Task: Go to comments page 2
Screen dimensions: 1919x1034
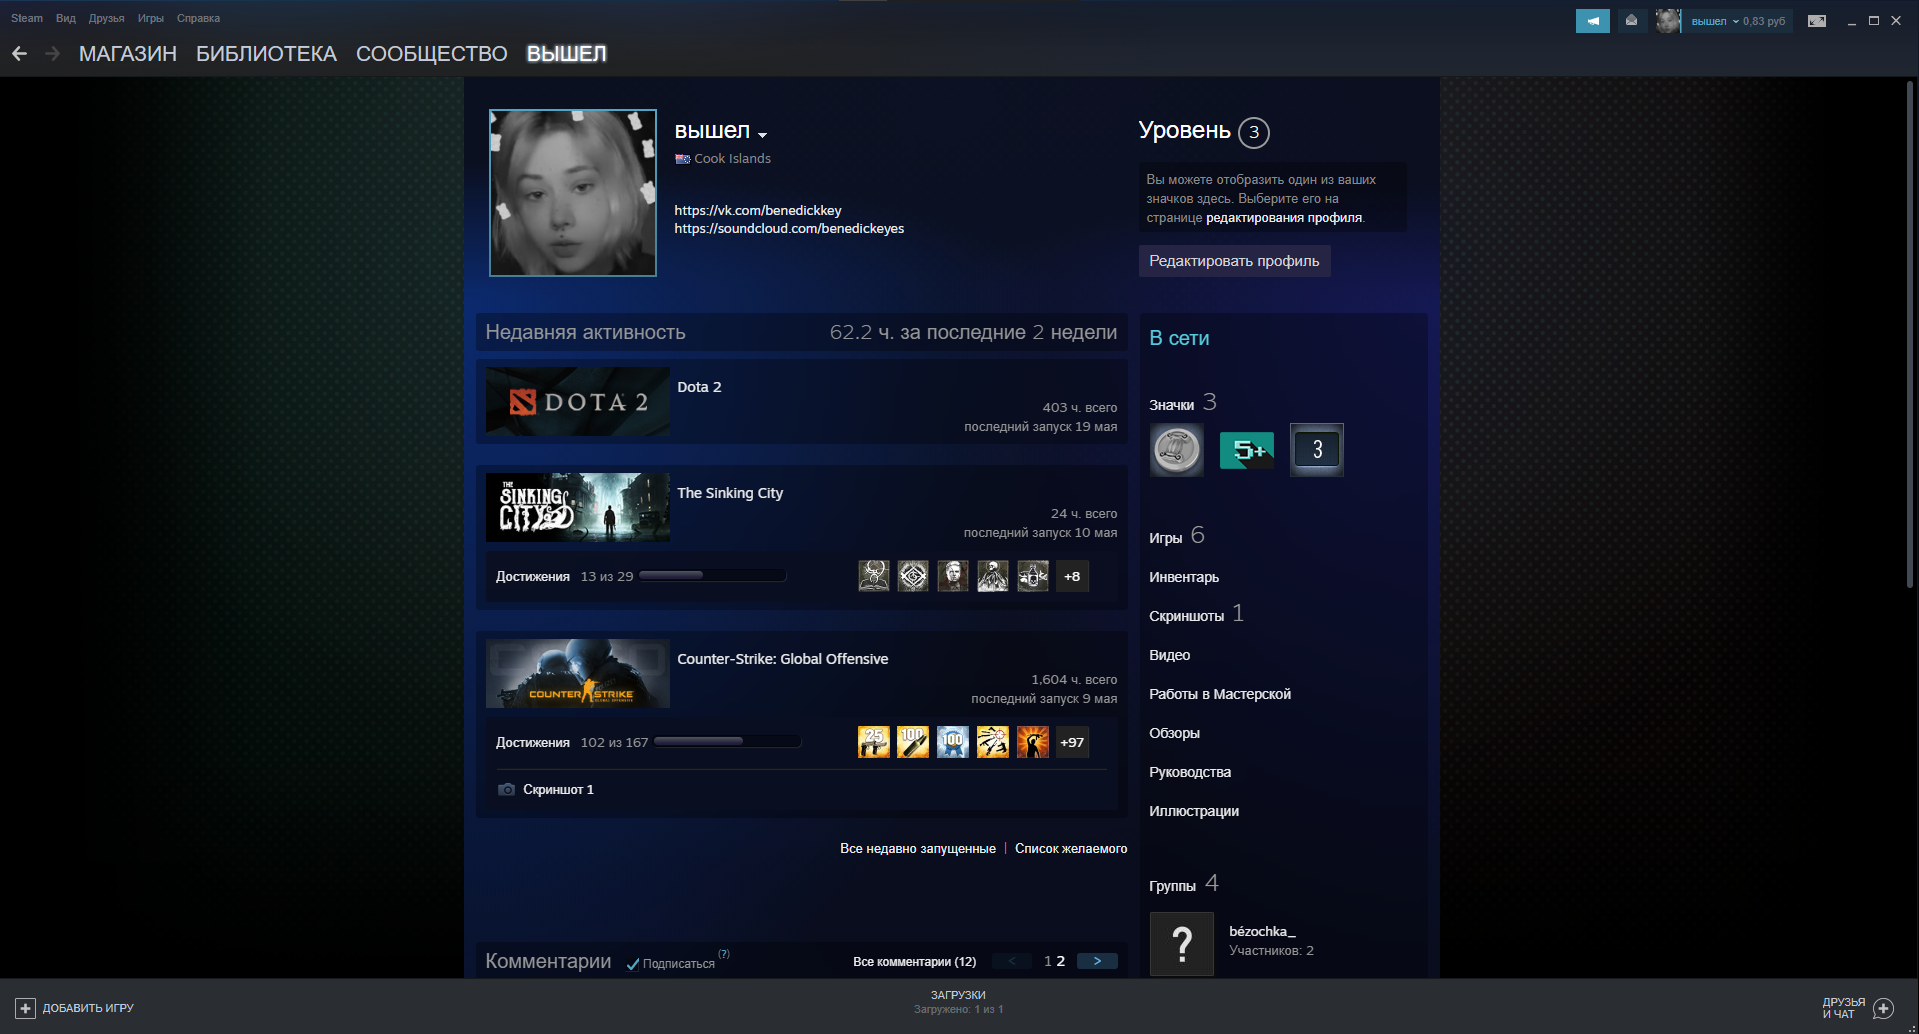Action: point(1061,961)
